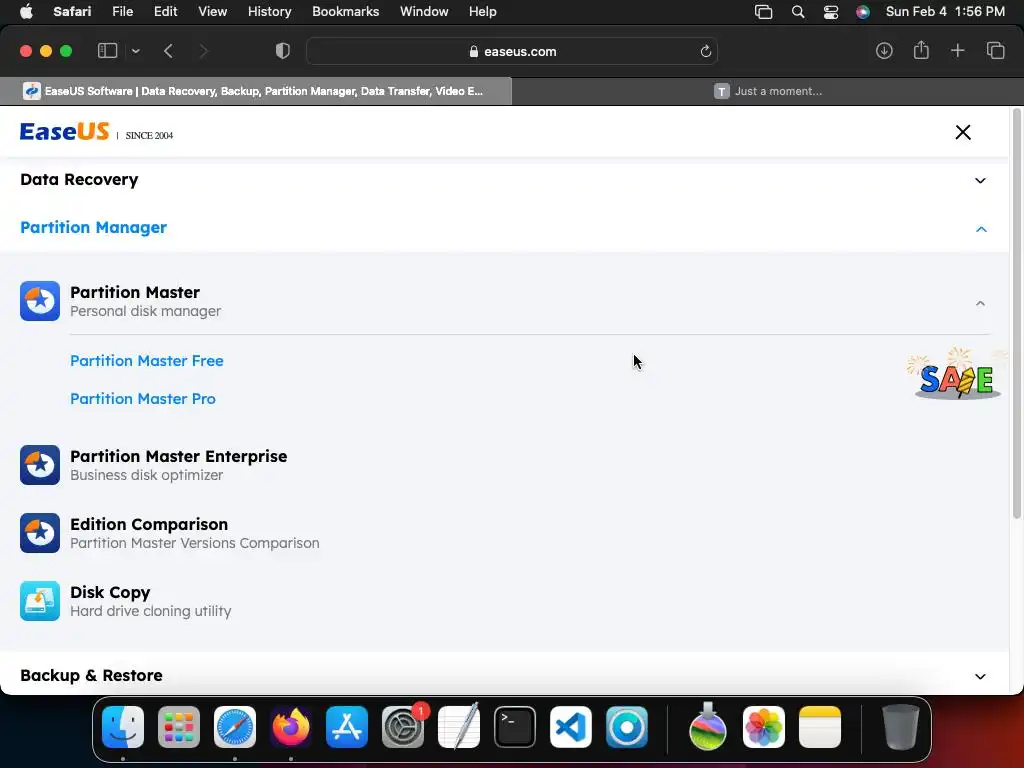Open the date and time display
This screenshot has width=1024, height=768.
tap(945, 12)
